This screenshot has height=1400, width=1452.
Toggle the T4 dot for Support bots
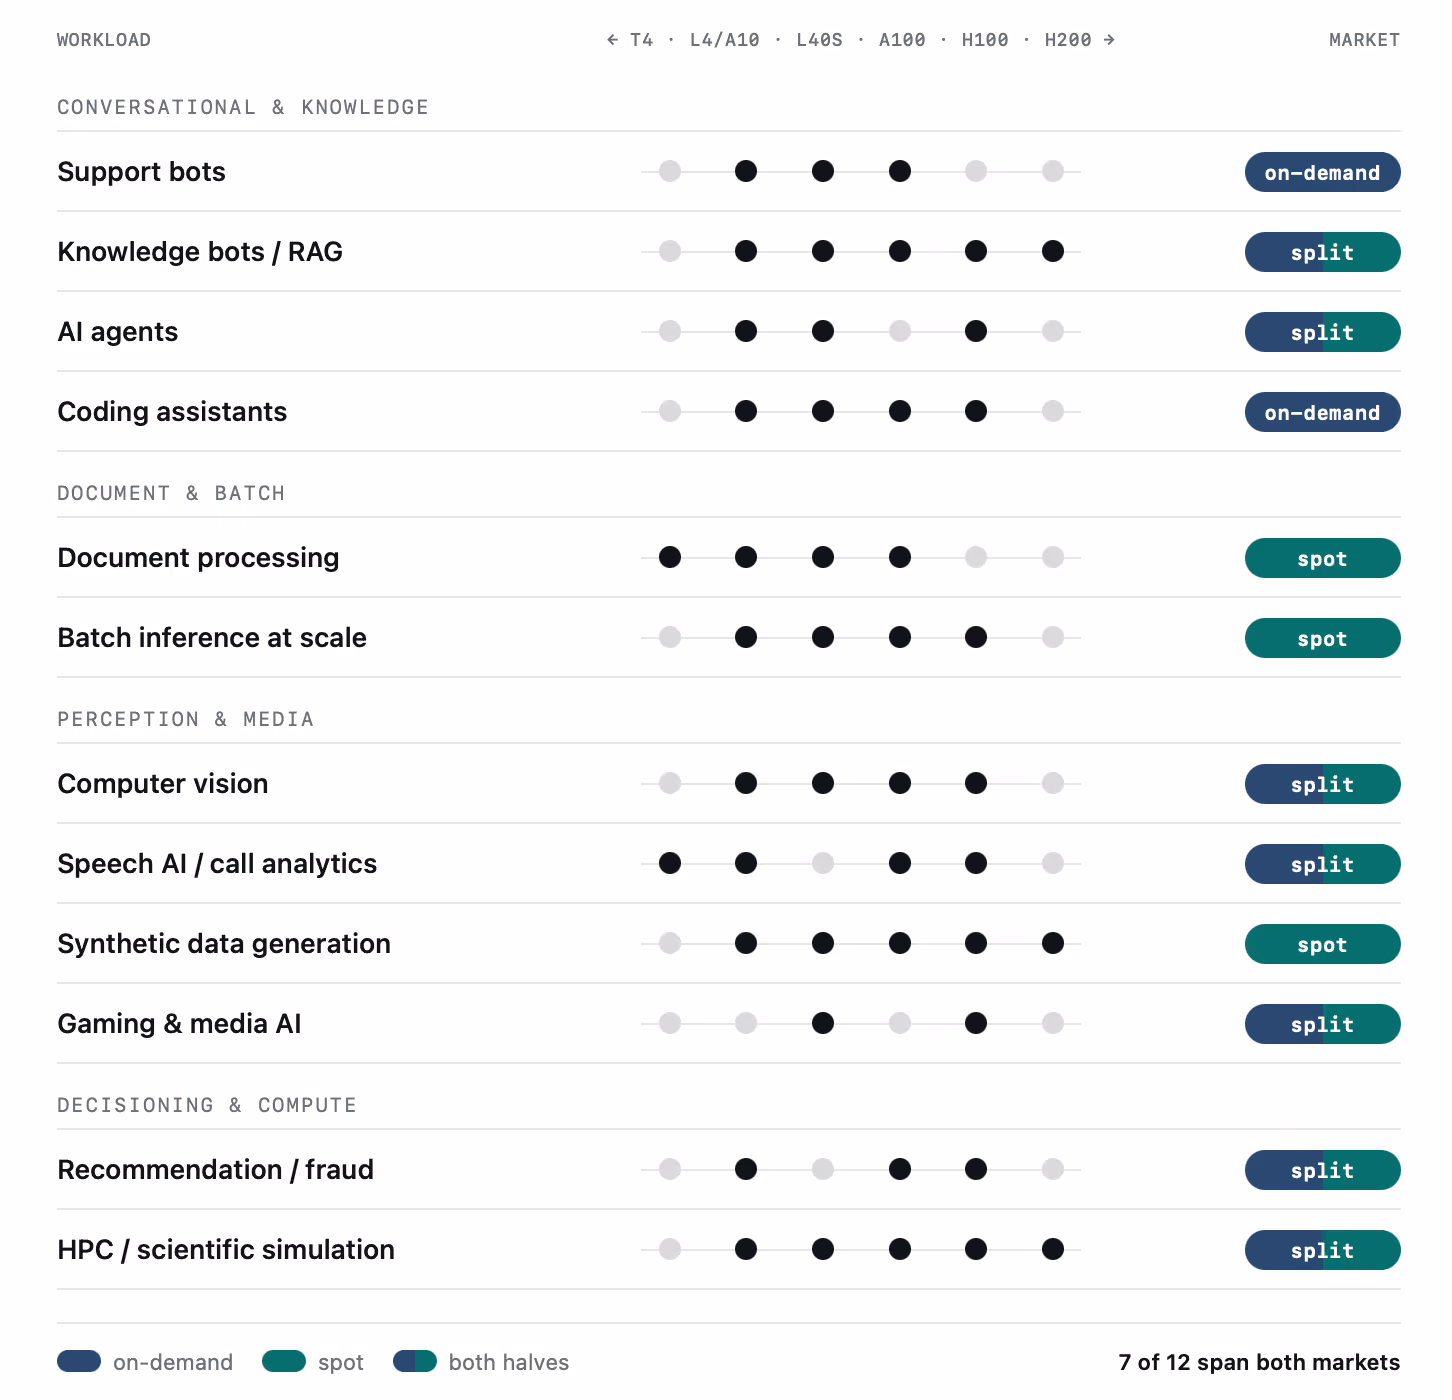click(x=670, y=171)
